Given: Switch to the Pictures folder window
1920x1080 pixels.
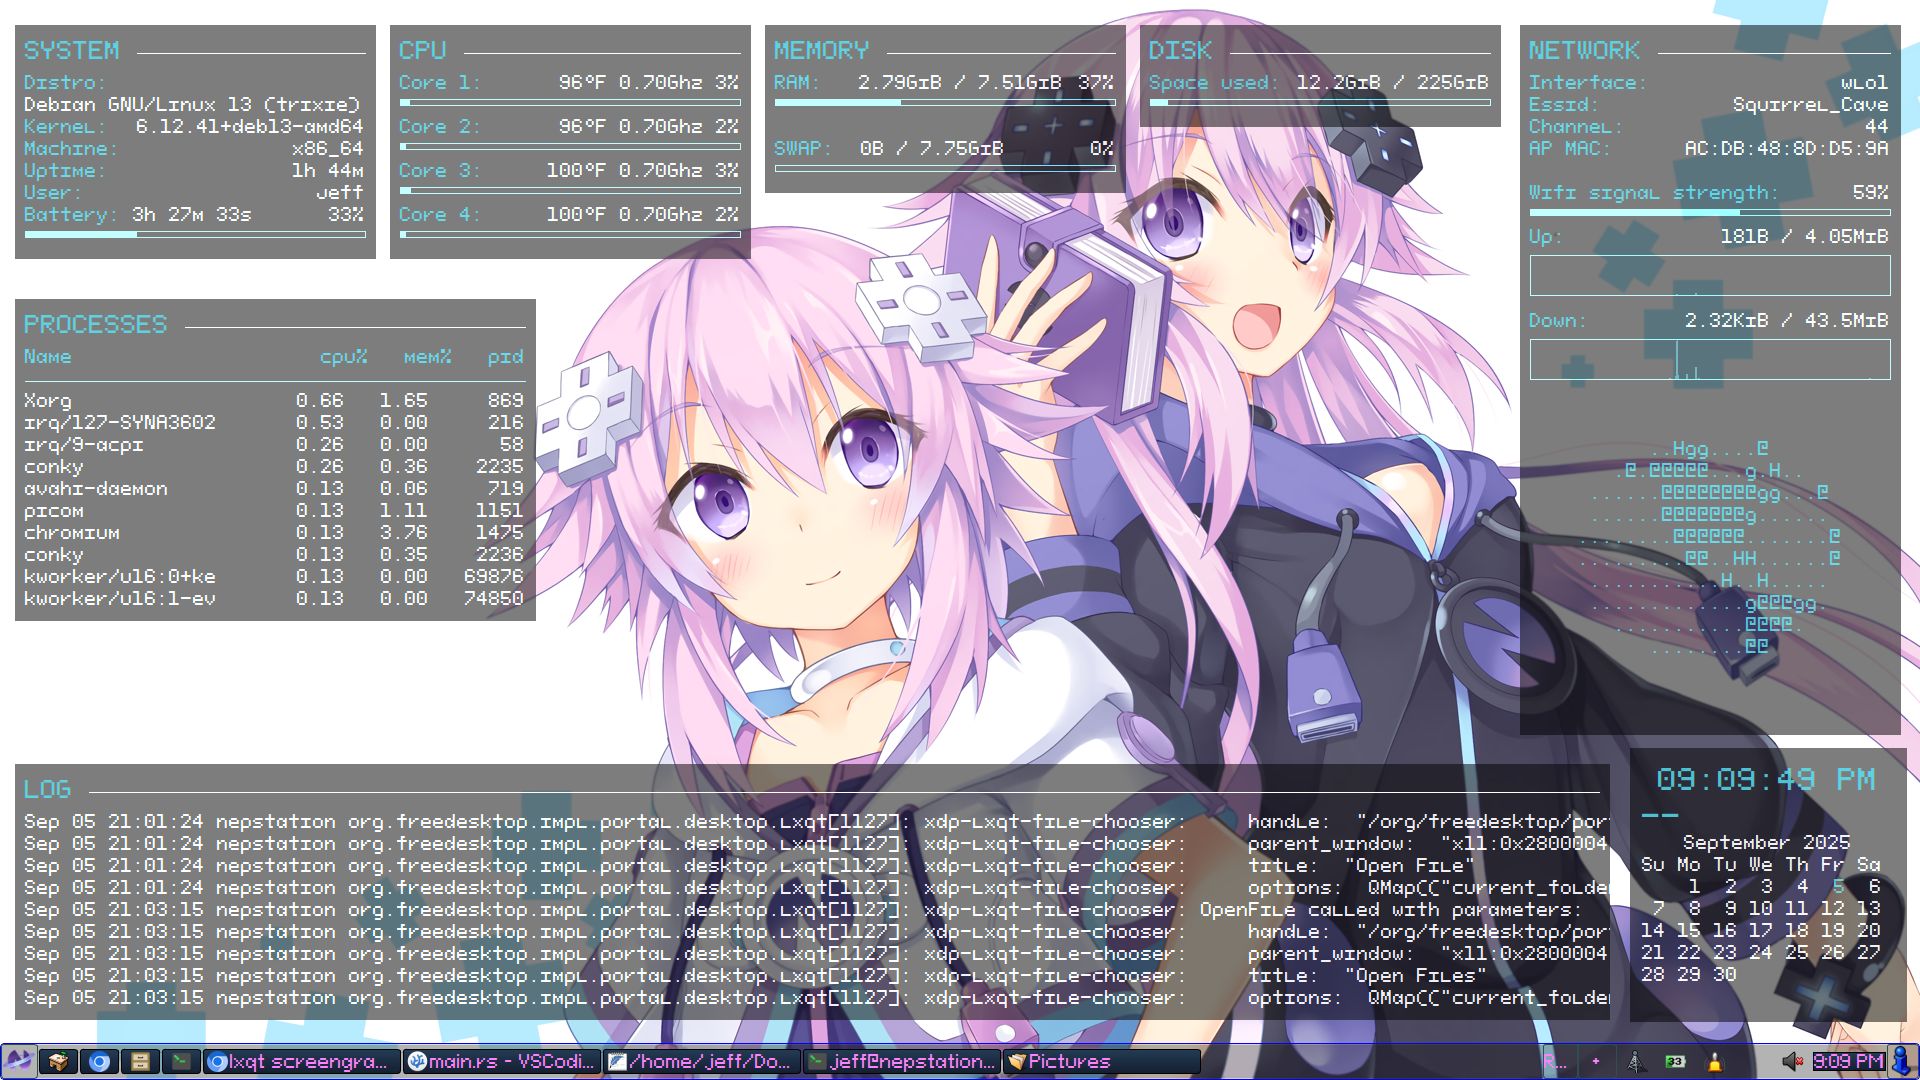Looking at the screenshot, I should coord(1100,1061).
